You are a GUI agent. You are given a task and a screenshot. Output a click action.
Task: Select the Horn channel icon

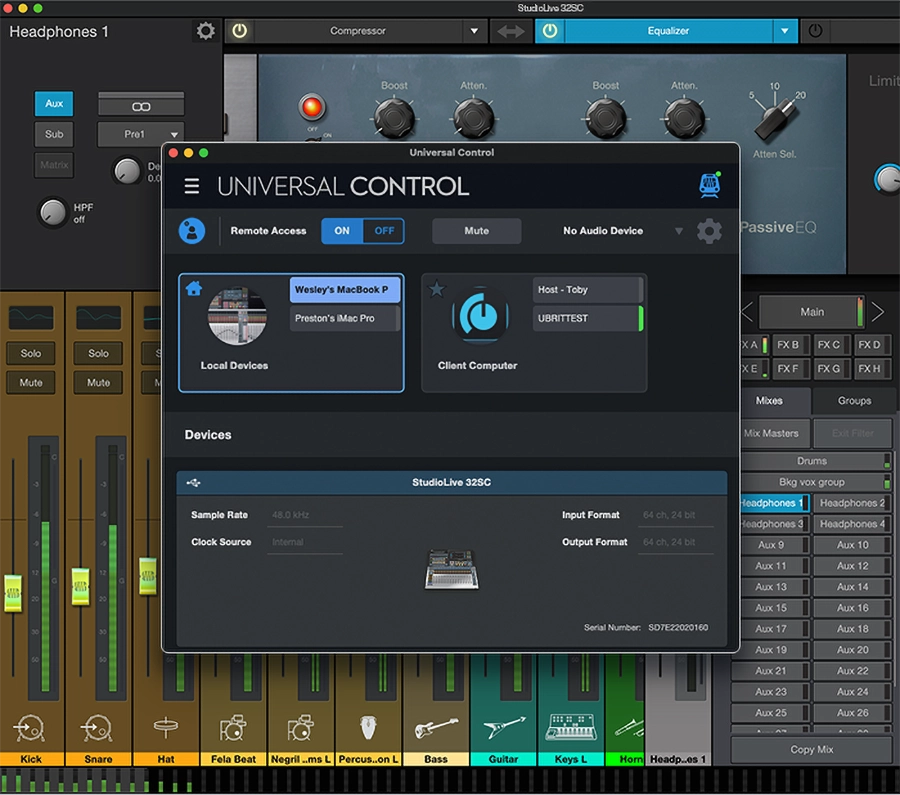pos(629,728)
